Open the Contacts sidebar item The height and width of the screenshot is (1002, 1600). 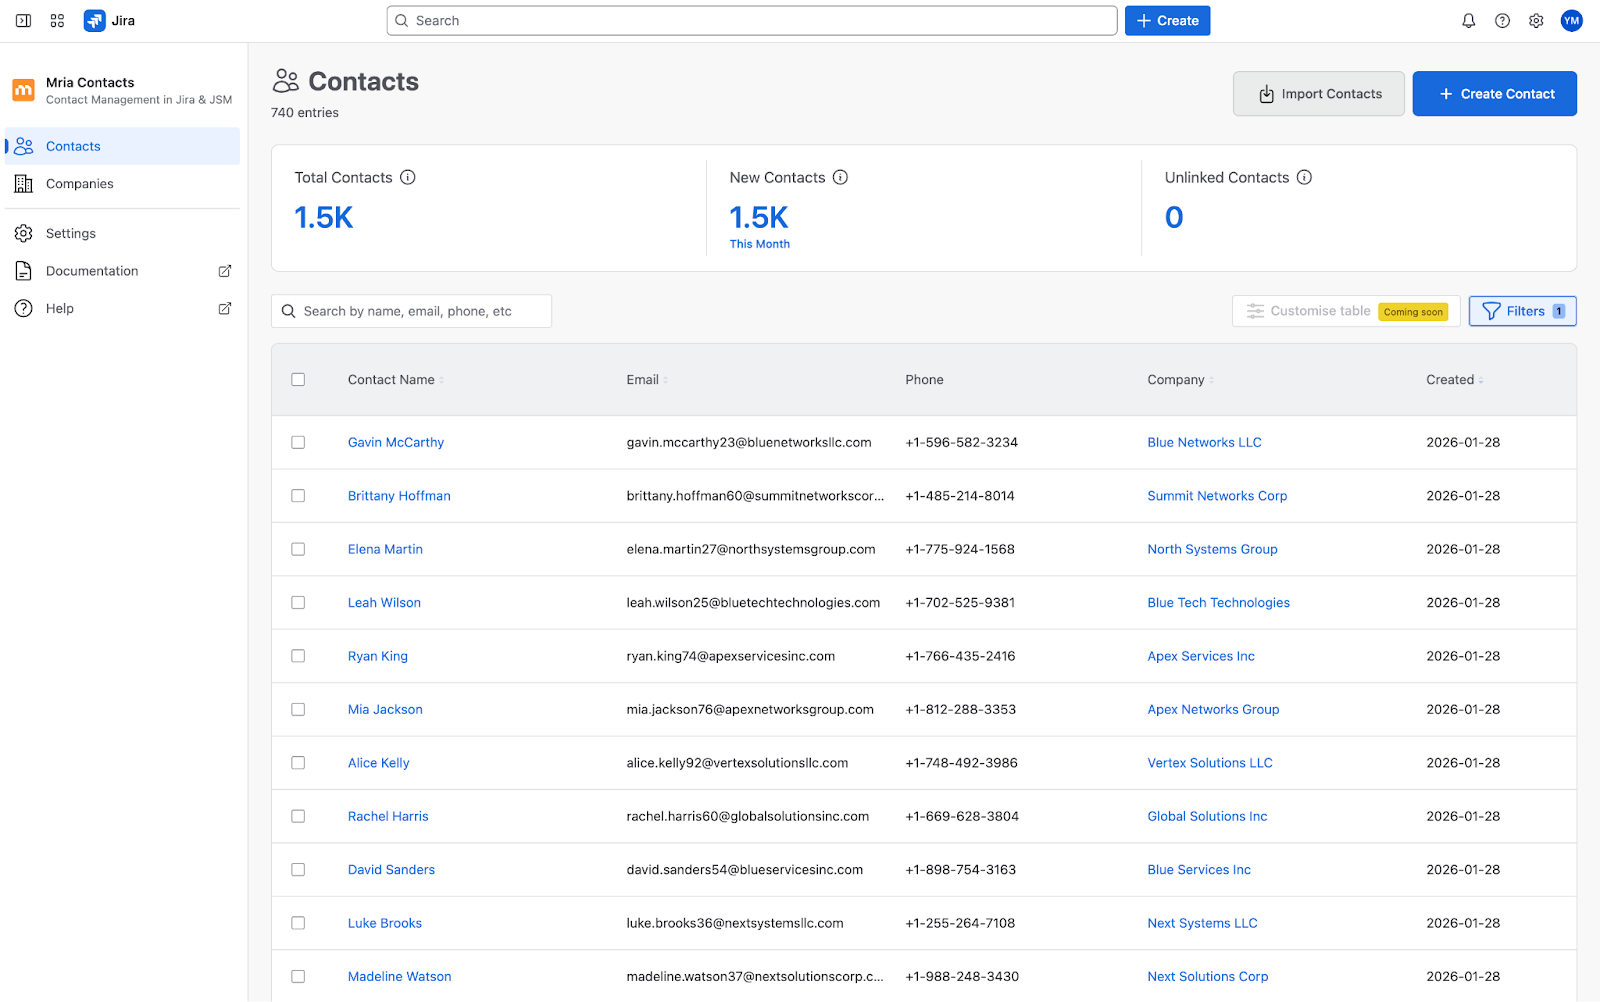(122, 146)
